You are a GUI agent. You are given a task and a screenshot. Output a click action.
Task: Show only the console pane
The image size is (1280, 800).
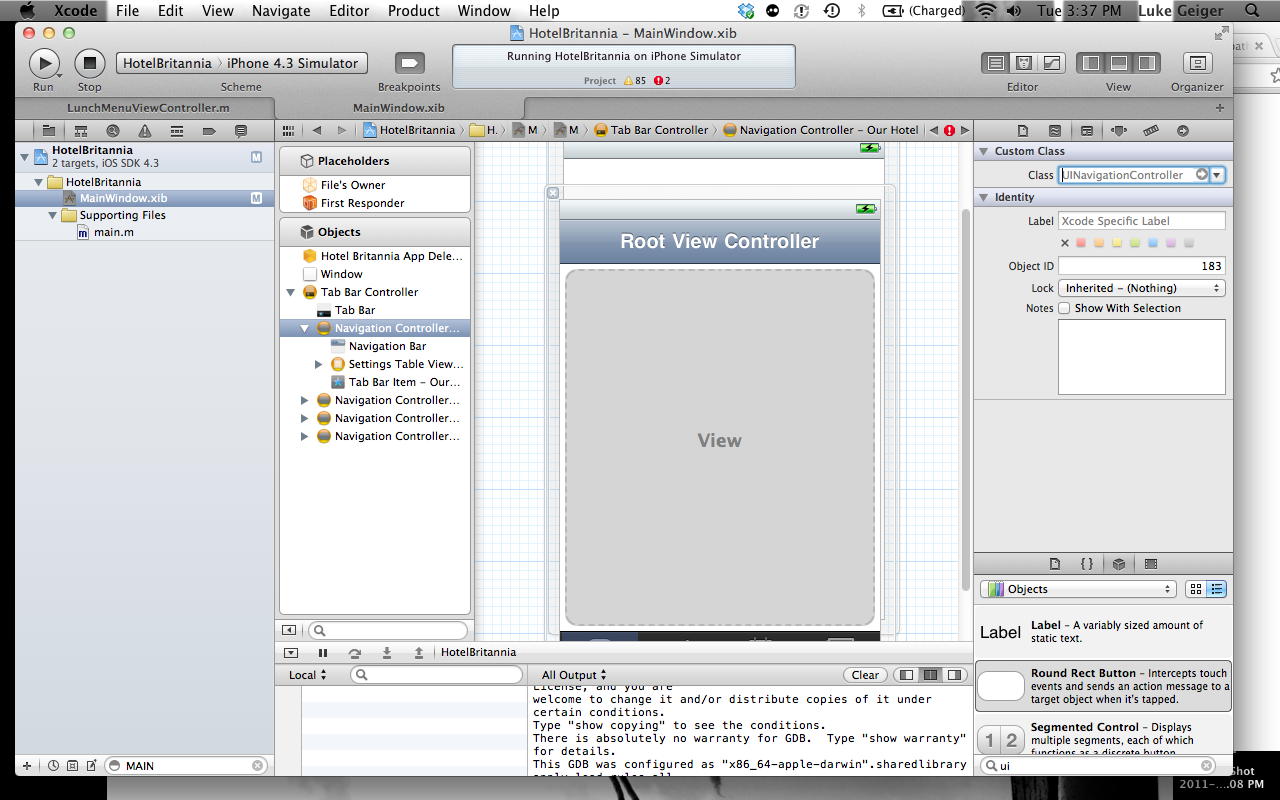tap(956, 675)
